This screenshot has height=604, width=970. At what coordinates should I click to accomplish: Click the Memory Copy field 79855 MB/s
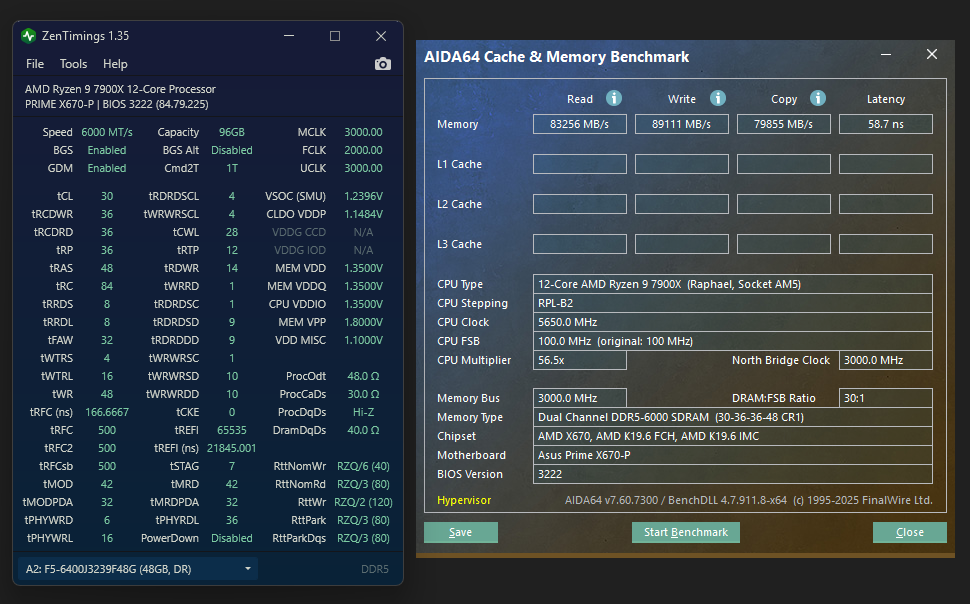(x=784, y=124)
